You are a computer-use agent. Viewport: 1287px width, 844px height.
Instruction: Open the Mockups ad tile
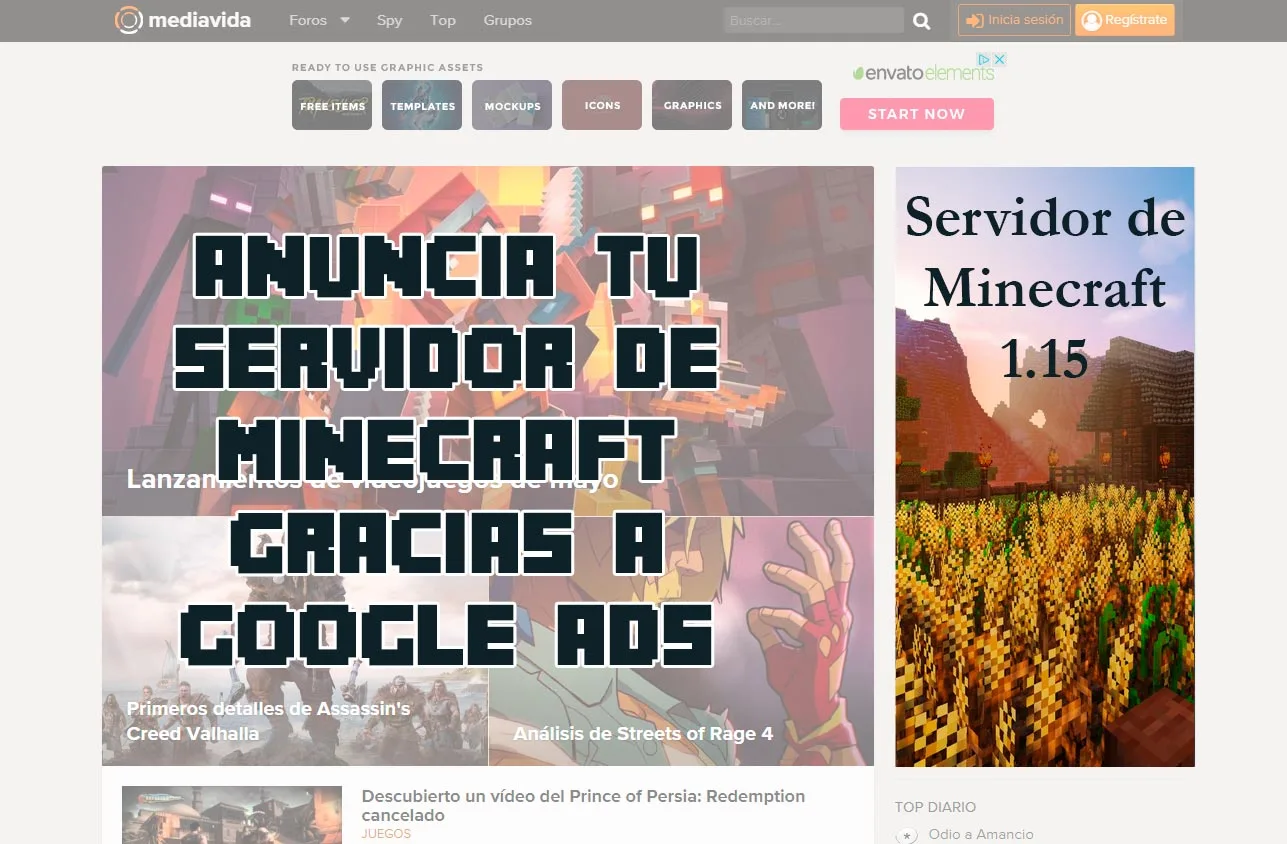tap(512, 105)
